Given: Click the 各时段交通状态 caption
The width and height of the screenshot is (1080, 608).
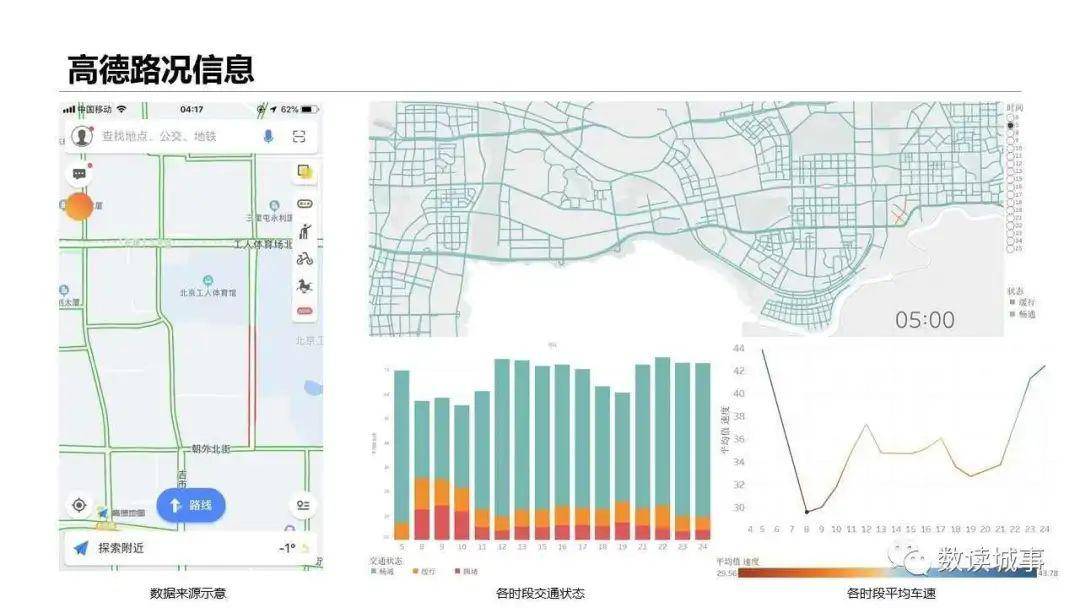Looking at the screenshot, I should [541, 593].
